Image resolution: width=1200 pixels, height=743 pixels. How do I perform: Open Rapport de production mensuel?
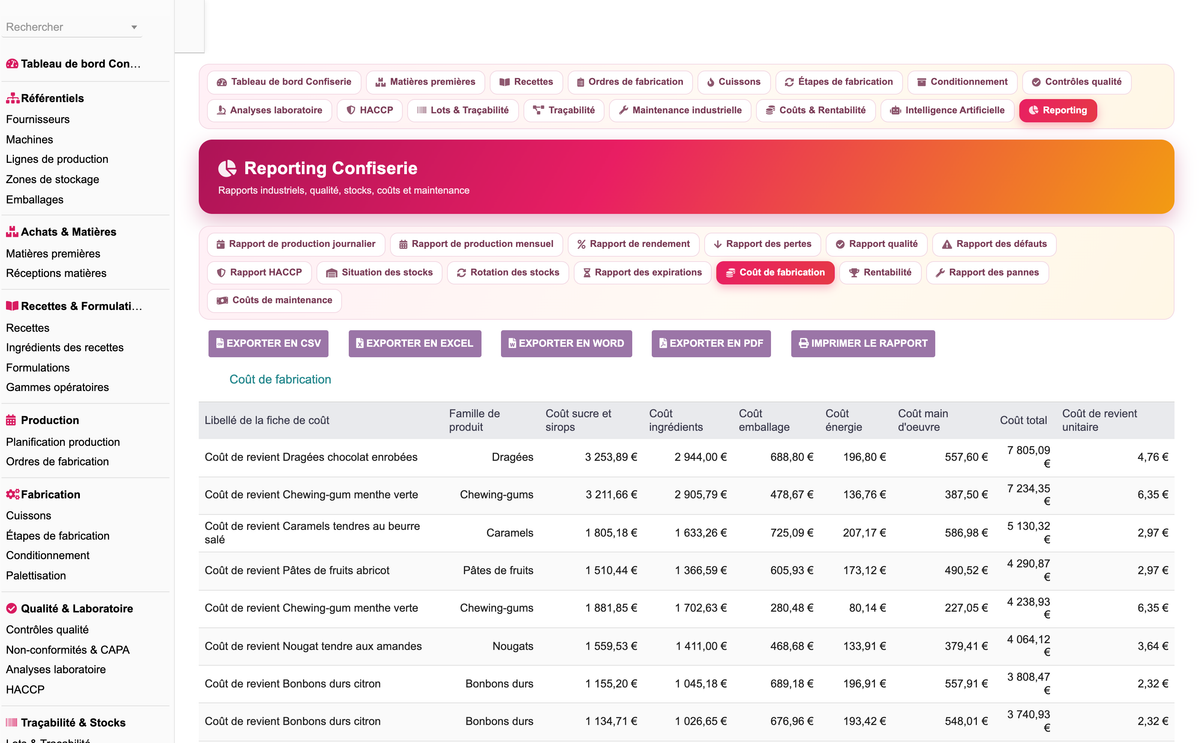coord(476,244)
